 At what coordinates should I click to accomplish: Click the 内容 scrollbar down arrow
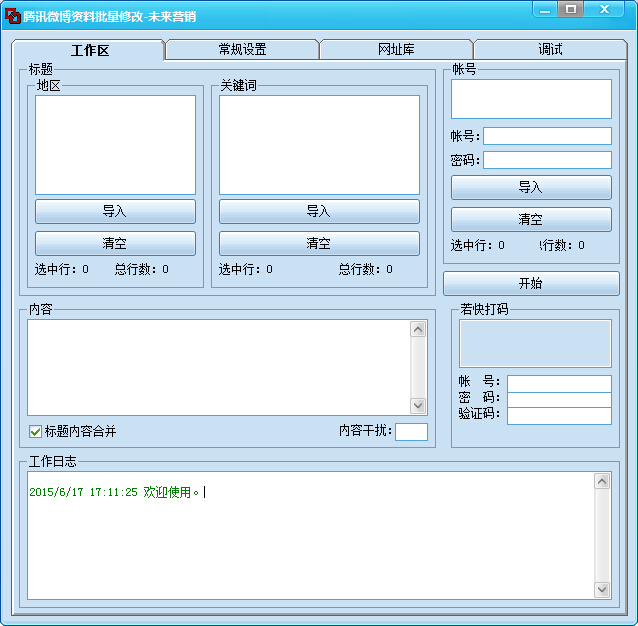click(418, 406)
